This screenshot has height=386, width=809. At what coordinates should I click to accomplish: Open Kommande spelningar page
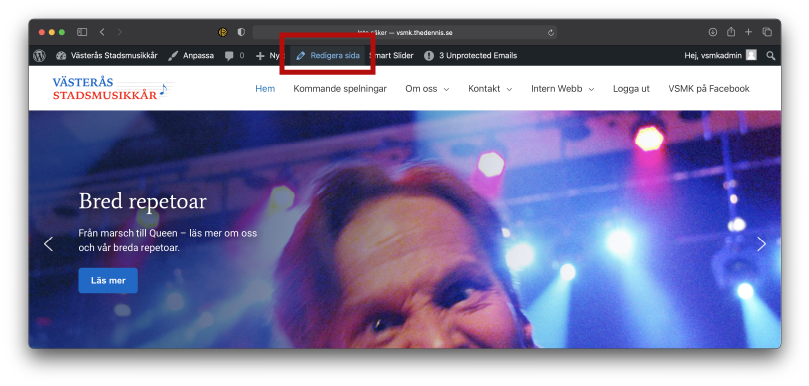340,89
